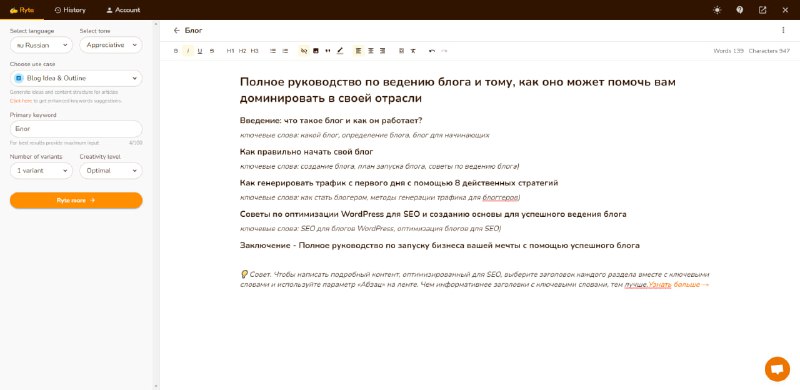
Task: Click the Ryte more button
Action: (76, 201)
